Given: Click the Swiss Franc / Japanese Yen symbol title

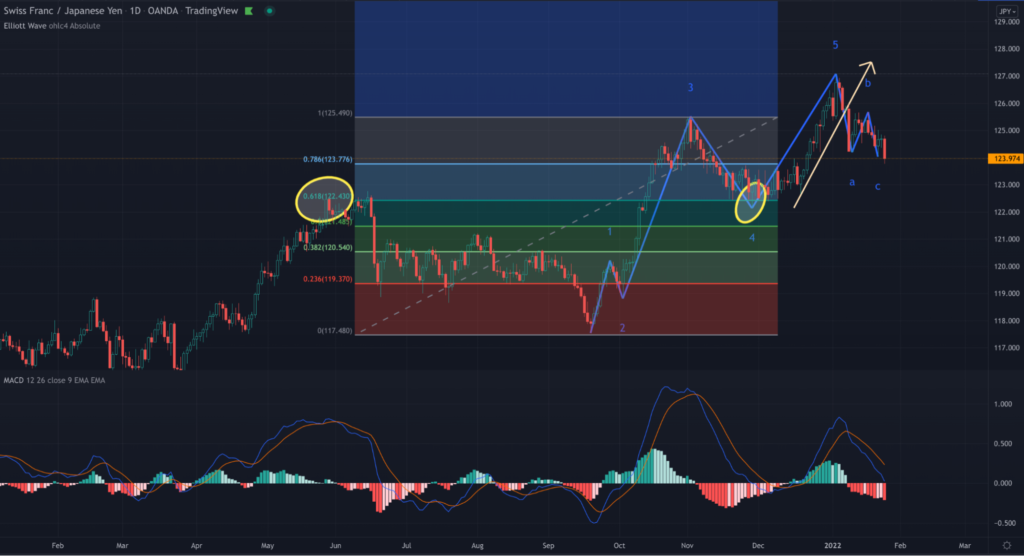Looking at the screenshot, I should pos(62,11).
